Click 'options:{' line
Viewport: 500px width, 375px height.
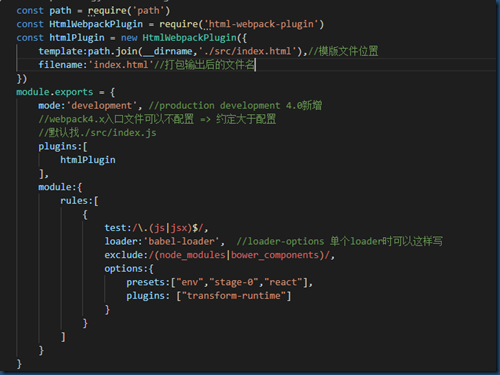[x=129, y=269]
